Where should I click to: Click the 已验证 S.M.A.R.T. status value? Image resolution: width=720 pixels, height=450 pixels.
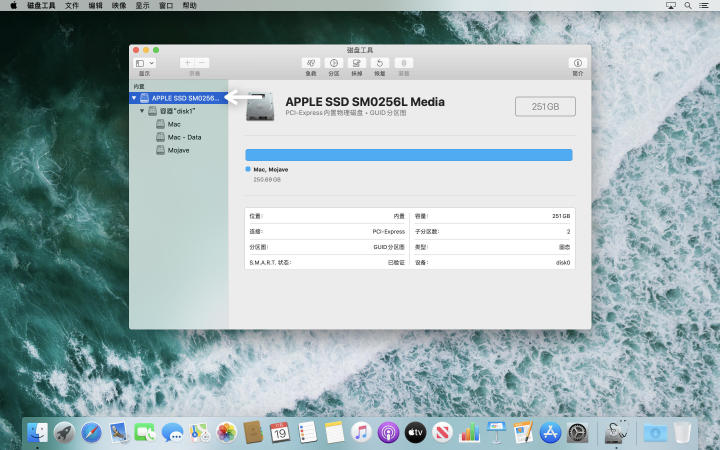396,263
